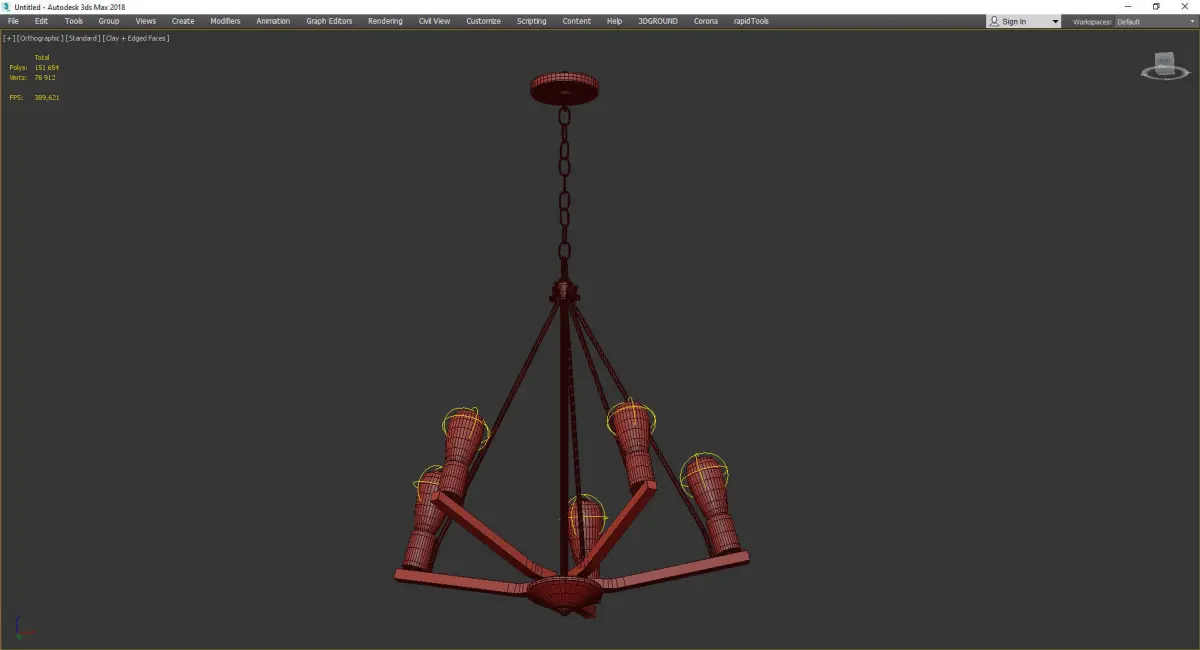Open the 3DGROUND menu
The width and height of the screenshot is (1200, 650).
click(658, 21)
